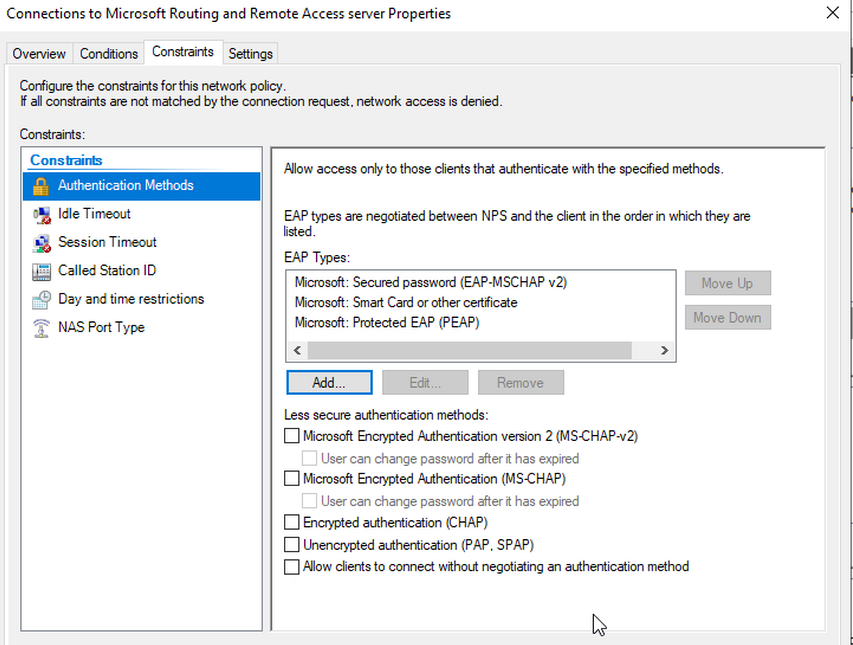Screen dimensions: 853x645
Task: Select Microsoft: Secured password (EAP-MSCHAP v2)
Action: (431, 282)
